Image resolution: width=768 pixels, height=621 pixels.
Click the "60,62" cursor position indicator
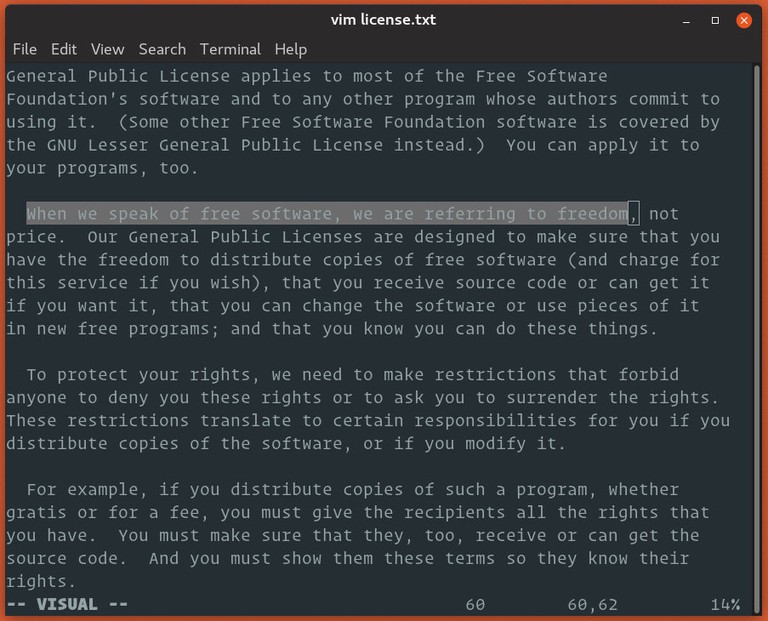(x=592, y=604)
